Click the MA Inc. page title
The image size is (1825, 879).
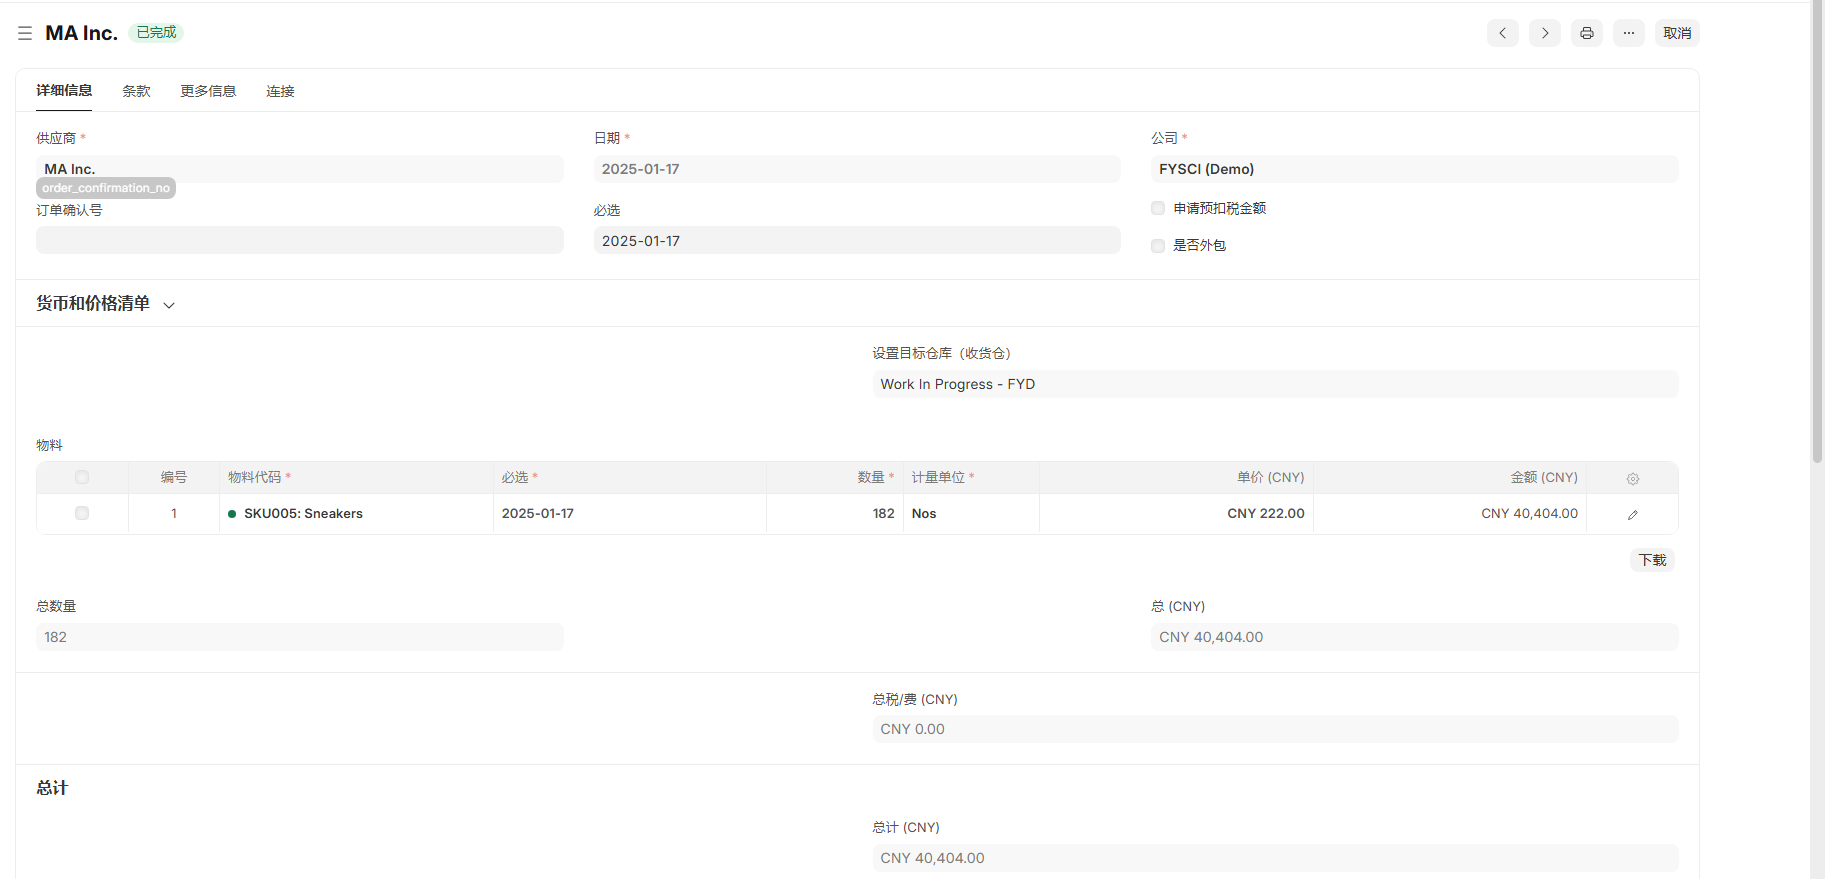coord(81,33)
